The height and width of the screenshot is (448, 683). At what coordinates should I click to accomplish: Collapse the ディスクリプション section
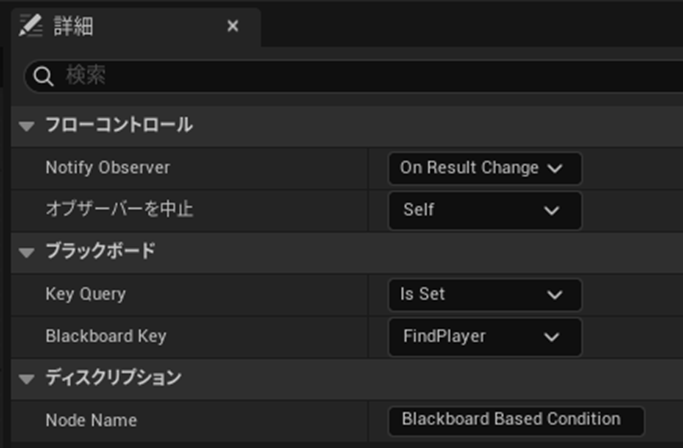(x=27, y=378)
